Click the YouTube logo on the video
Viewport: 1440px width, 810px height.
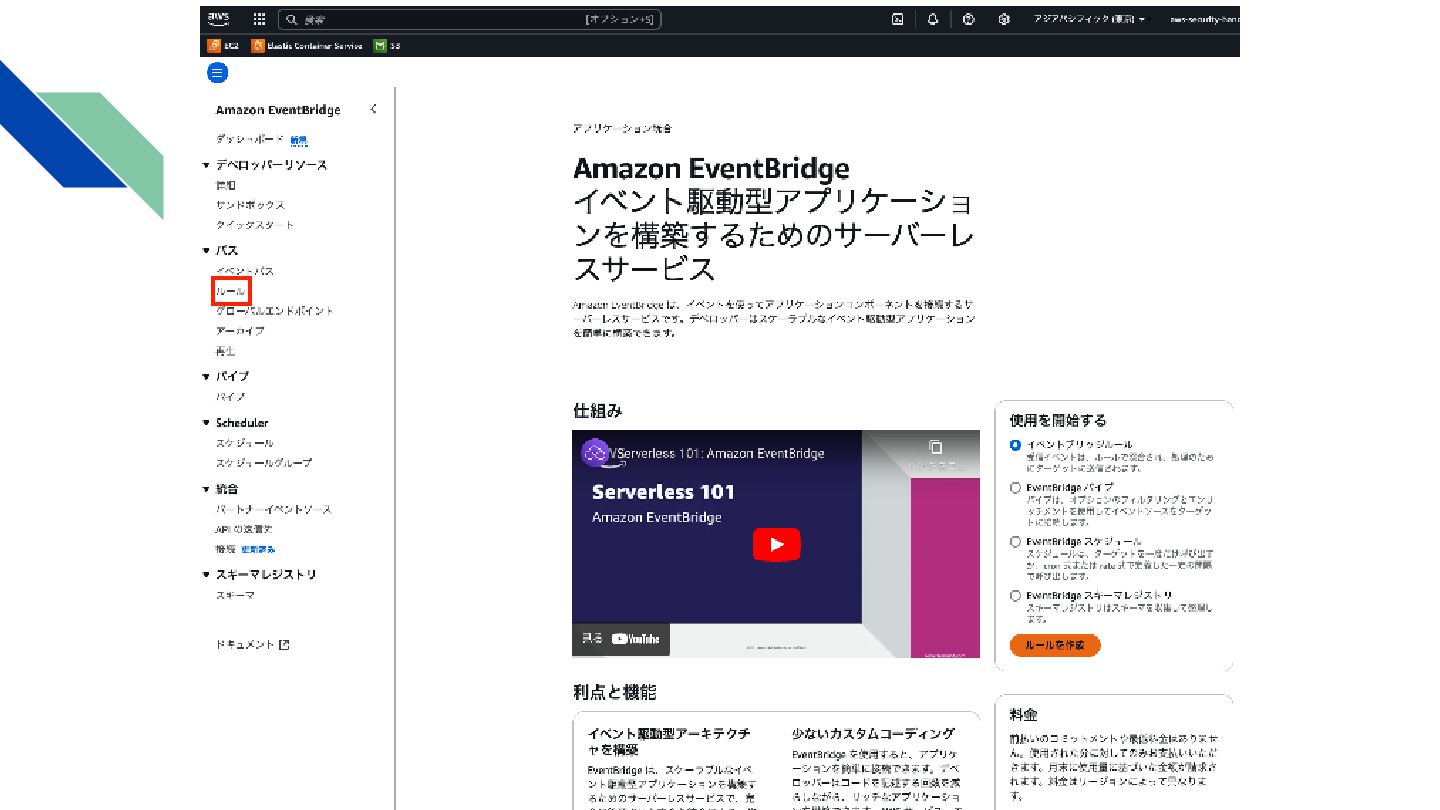tap(635, 638)
